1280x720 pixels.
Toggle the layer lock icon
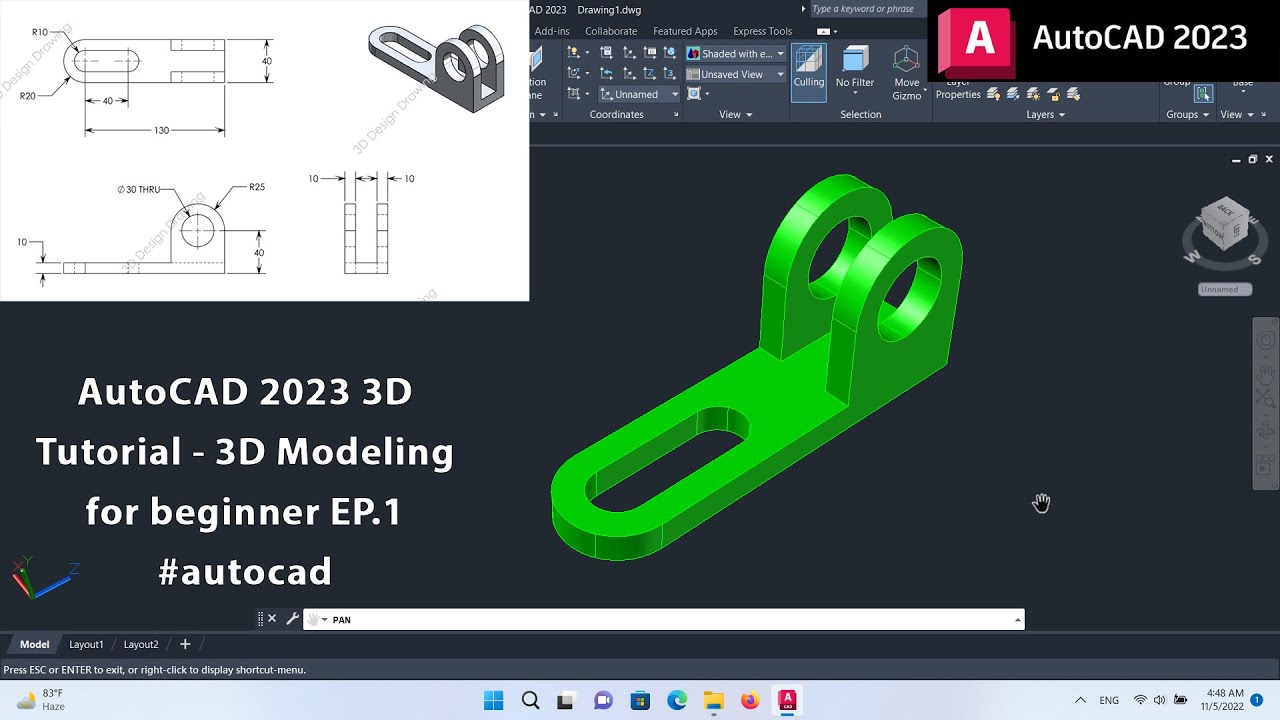click(1054, 94)
